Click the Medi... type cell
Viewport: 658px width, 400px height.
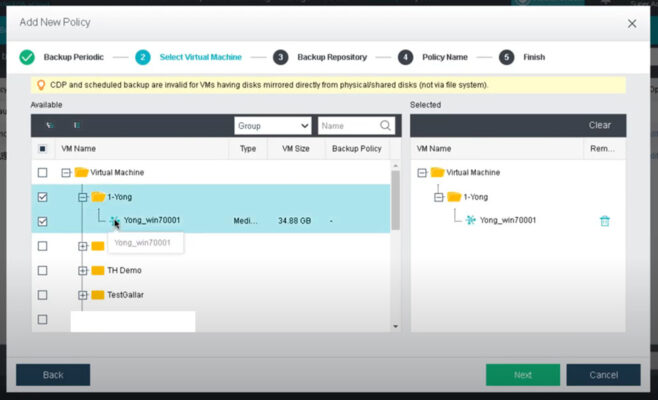(x=245, y=221)
